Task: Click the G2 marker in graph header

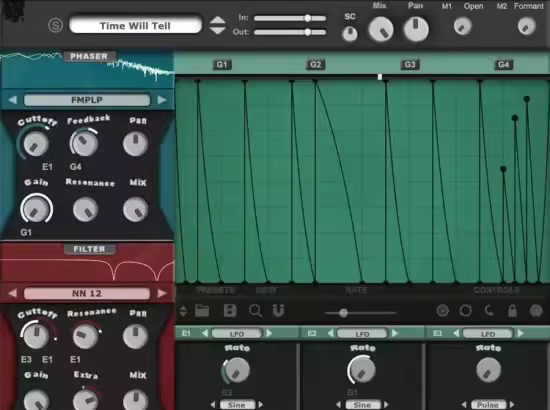Action: (315, 65)
